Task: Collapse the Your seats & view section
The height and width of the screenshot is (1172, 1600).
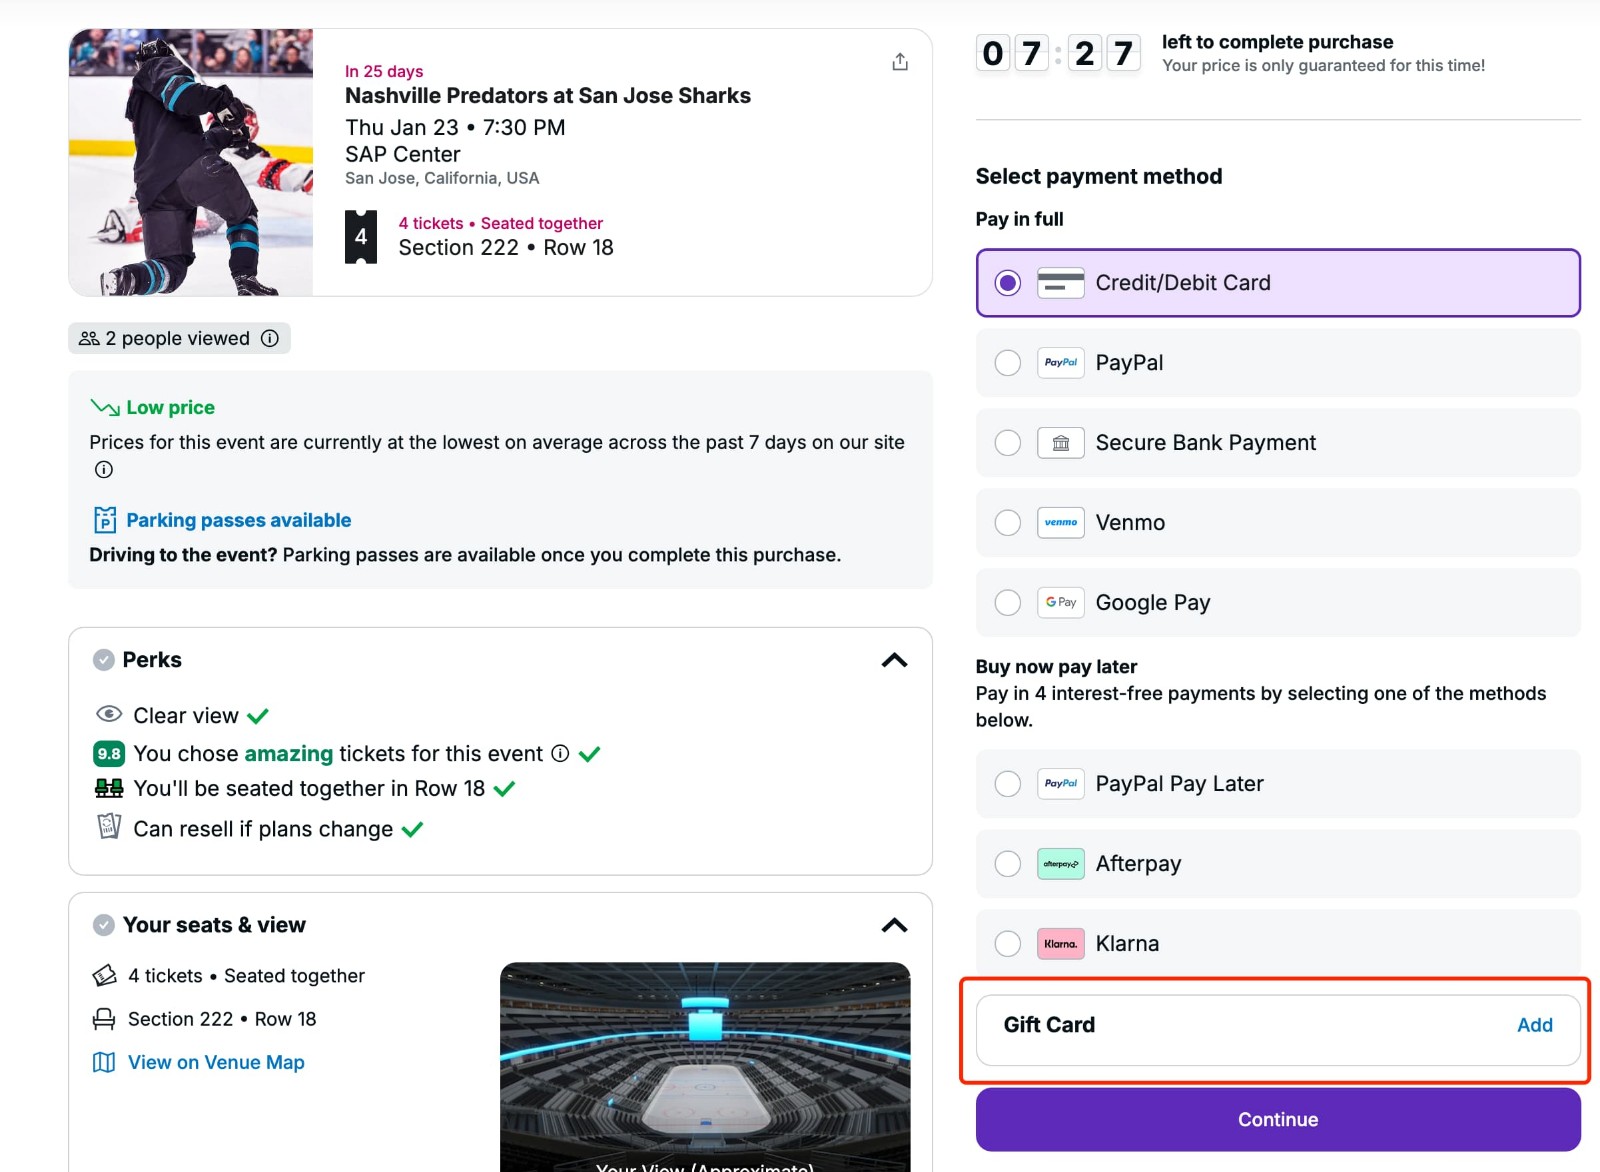Action: click(895, 925)
